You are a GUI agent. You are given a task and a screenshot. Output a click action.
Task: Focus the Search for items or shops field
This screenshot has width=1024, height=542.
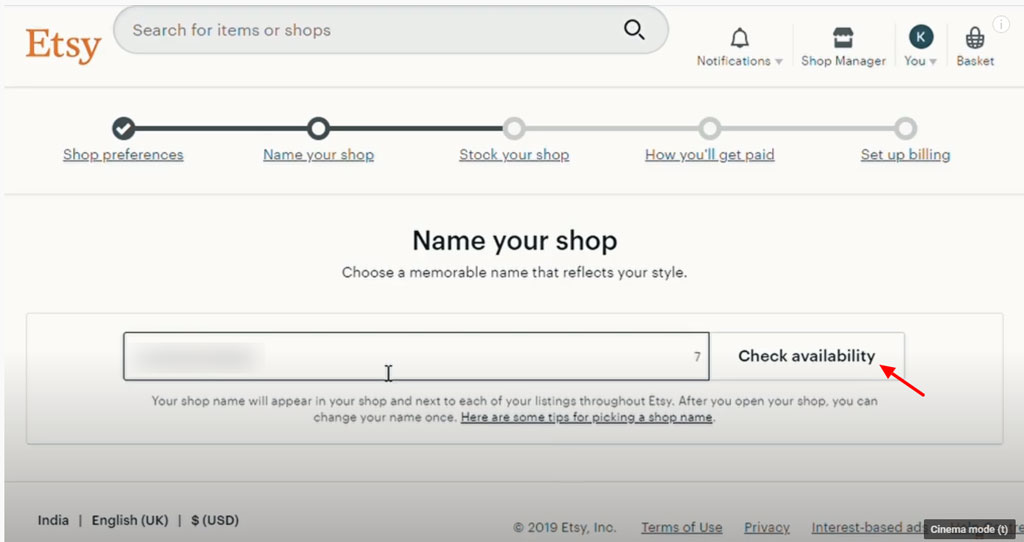(x=391, y=30)
